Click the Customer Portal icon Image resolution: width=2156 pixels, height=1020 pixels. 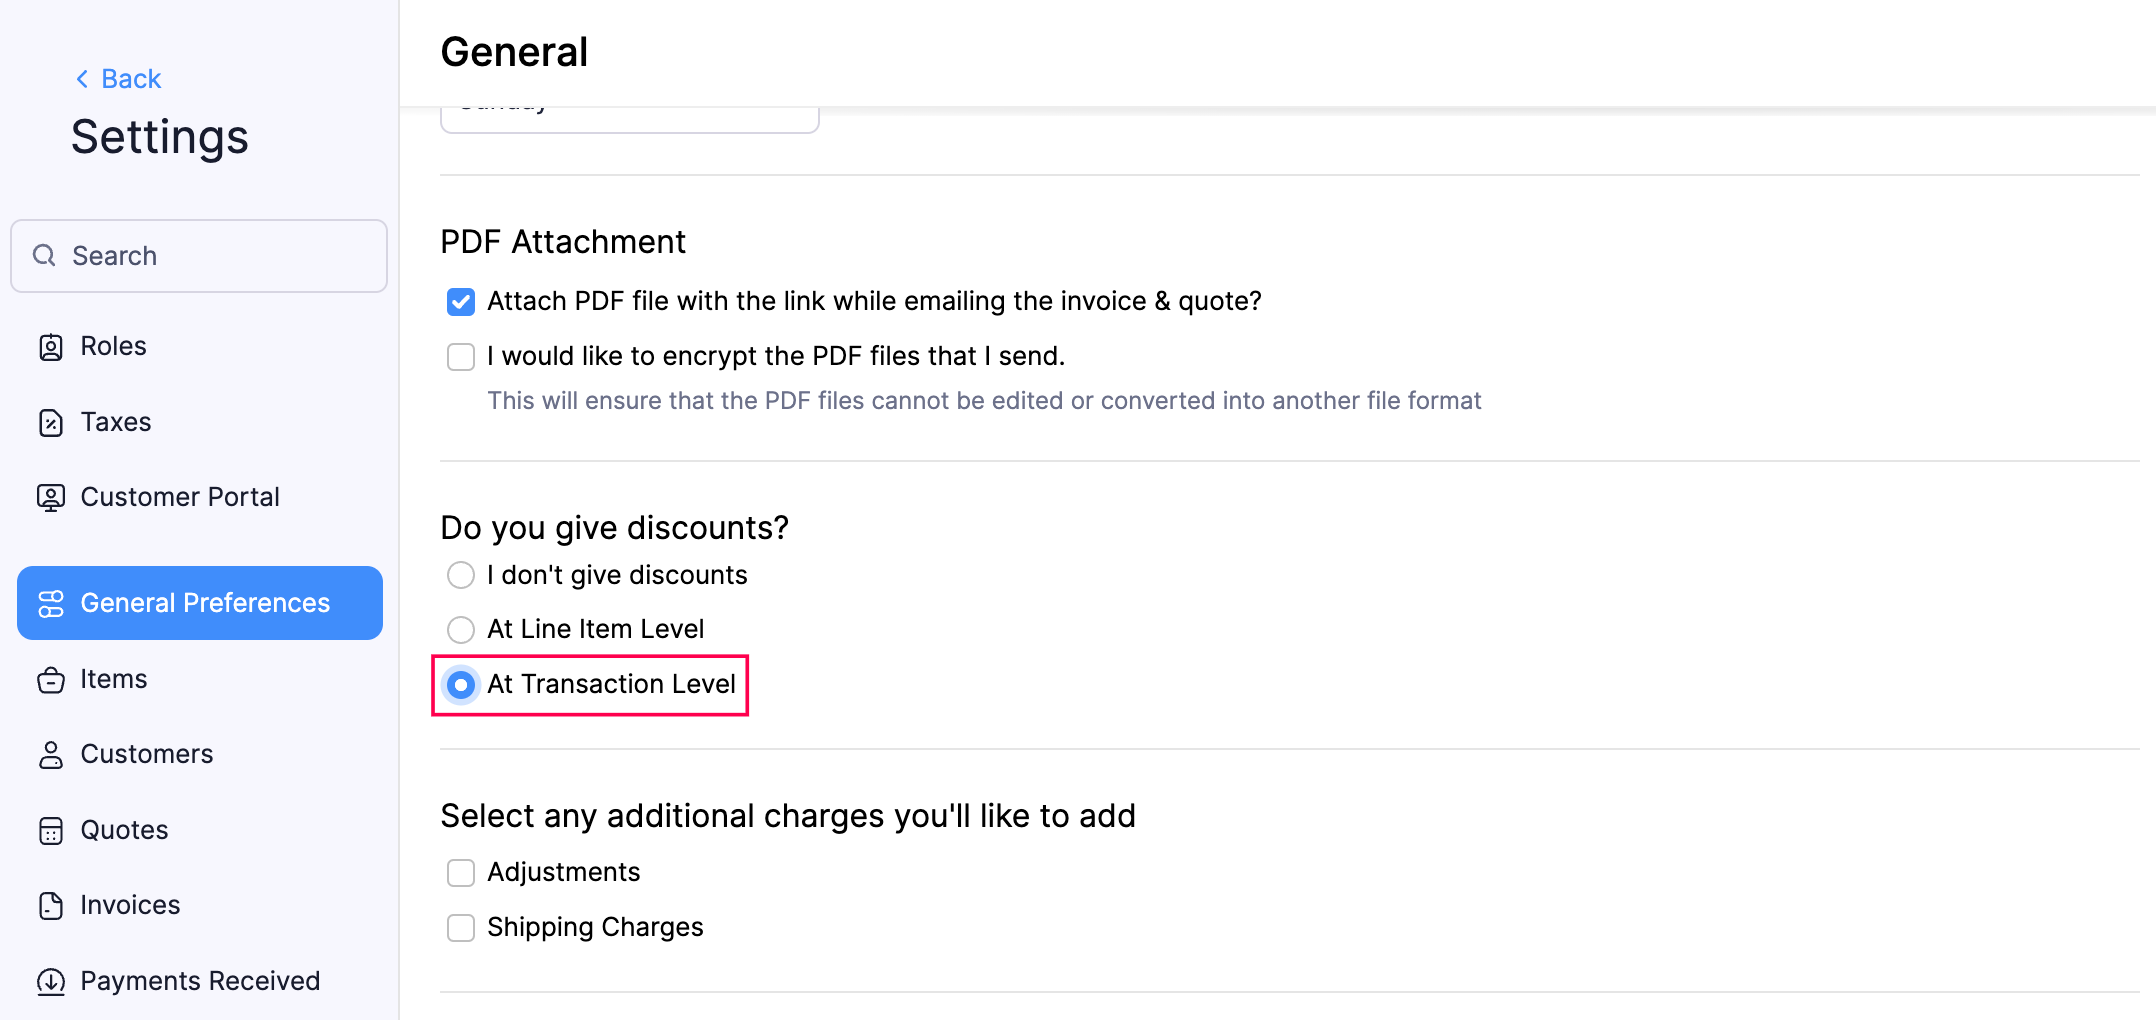(52, 497)
